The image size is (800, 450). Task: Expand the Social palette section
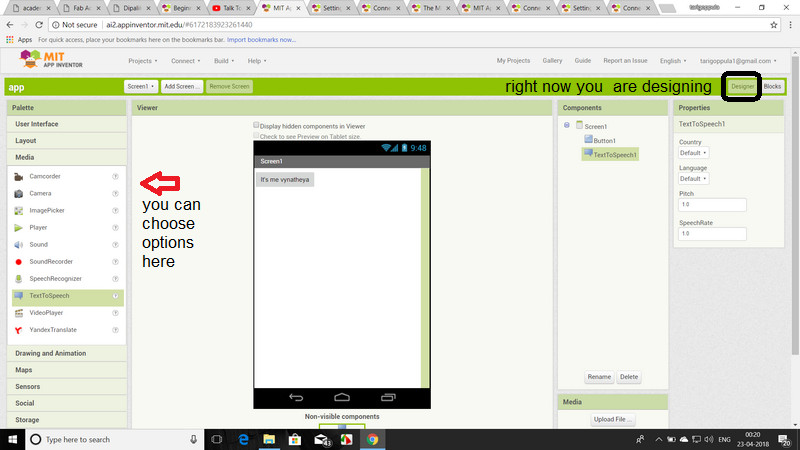pos(67,403)
